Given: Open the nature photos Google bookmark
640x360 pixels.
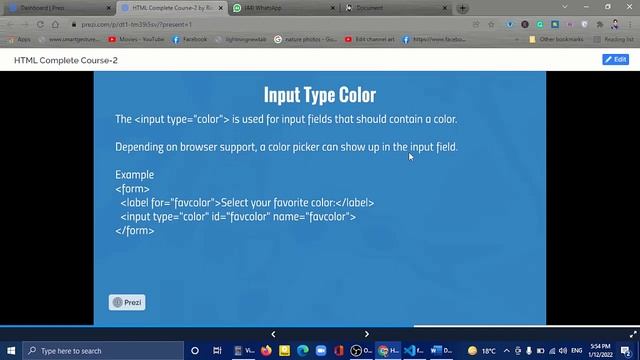Looking at the screenshot, I should point(305,39).
